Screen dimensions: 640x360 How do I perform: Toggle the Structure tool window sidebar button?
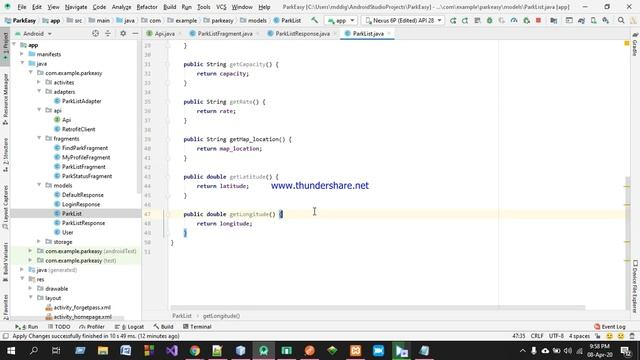tap(5, 154)
